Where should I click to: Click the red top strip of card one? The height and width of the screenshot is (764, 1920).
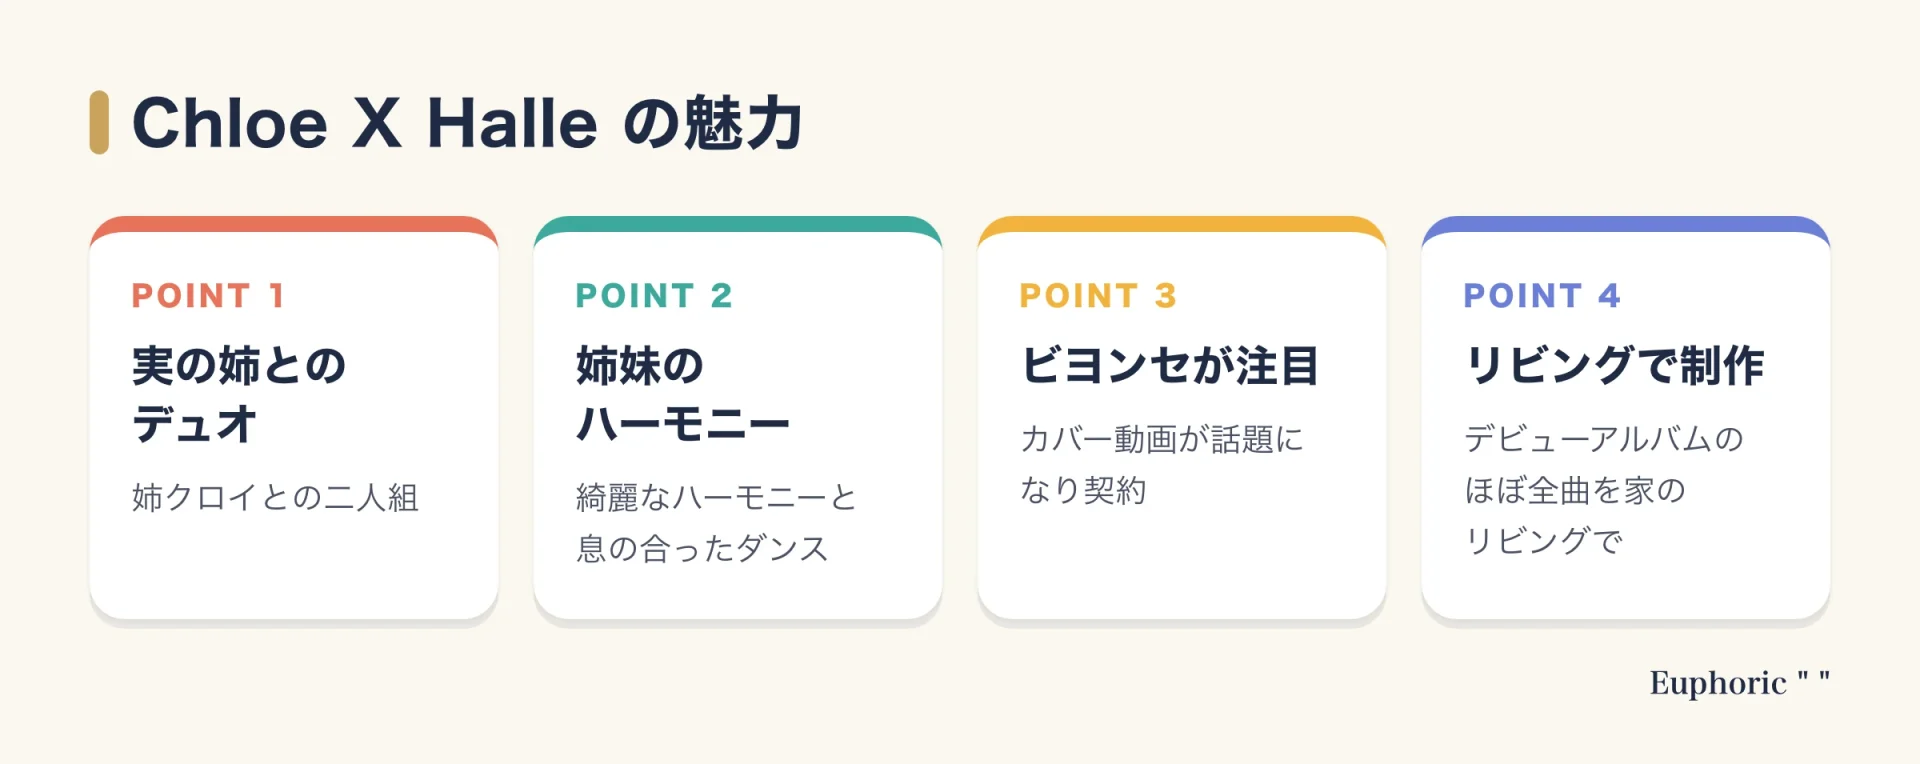click(x=294, y=224)
